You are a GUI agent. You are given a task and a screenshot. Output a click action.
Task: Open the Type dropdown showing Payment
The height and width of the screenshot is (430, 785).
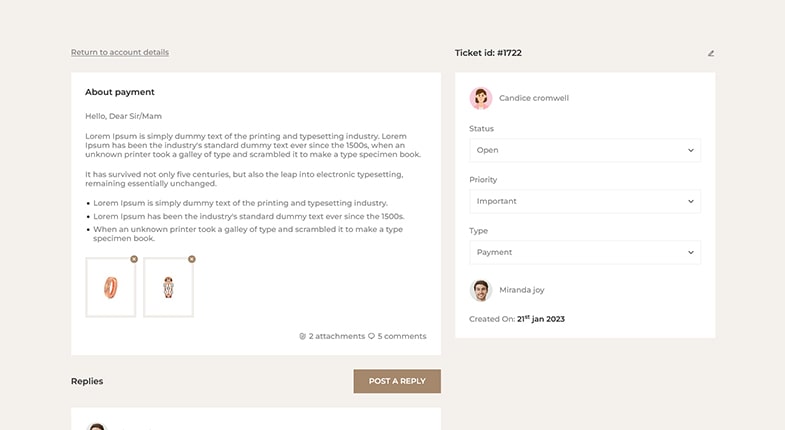pyautogui.click(x=585, y=252)
